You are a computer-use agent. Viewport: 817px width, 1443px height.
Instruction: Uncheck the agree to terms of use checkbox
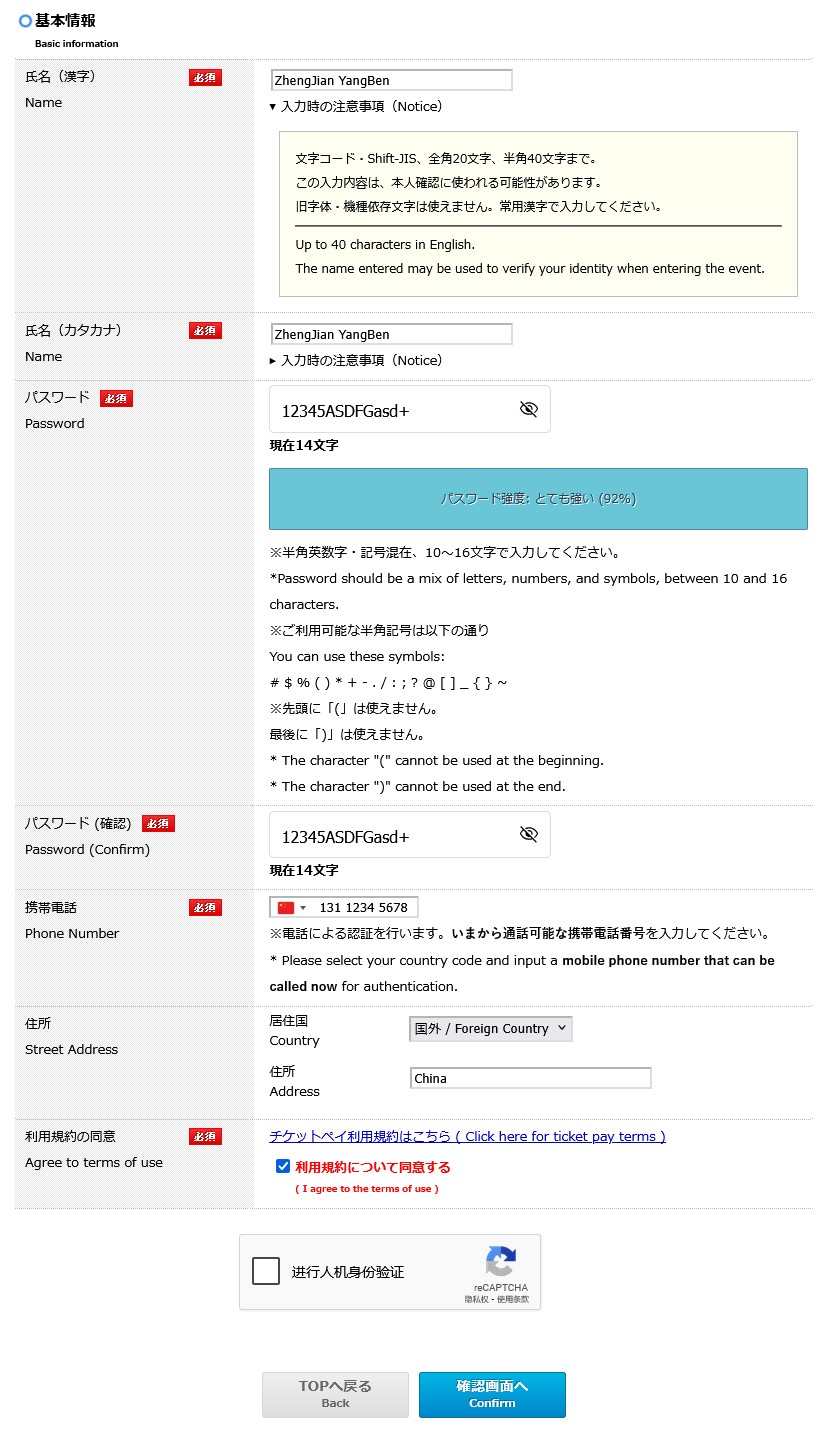(283, 1166)
